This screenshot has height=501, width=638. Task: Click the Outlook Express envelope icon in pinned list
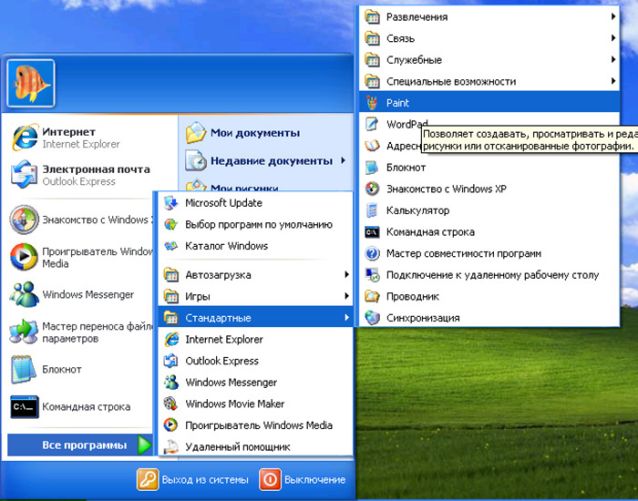pos(24,175)
